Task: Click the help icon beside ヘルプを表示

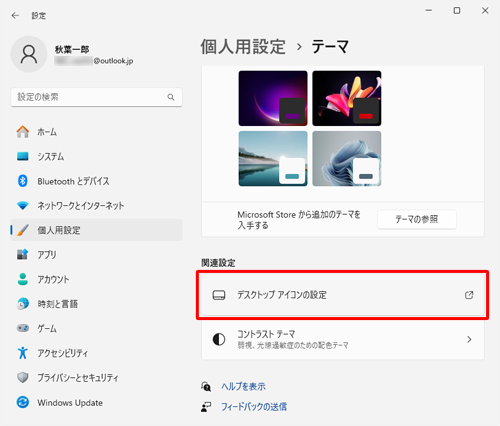Action: click(206, 386)
